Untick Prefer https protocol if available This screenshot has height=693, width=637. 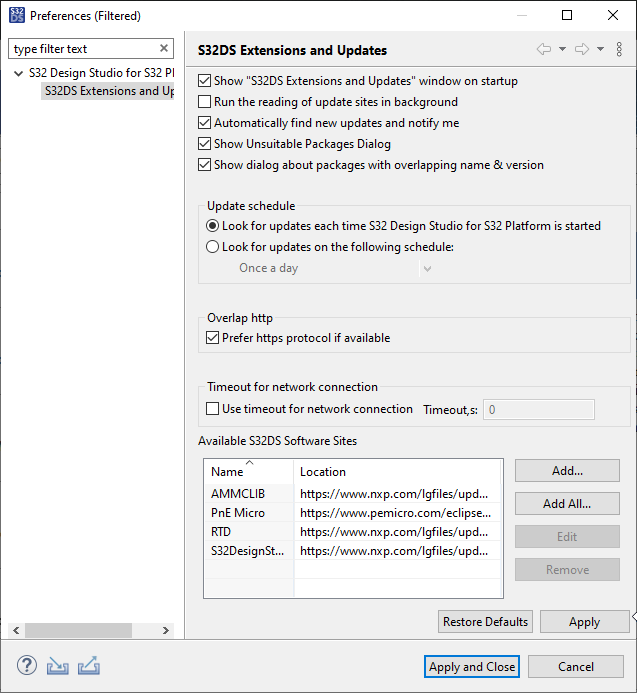click(x=212, y=338)
